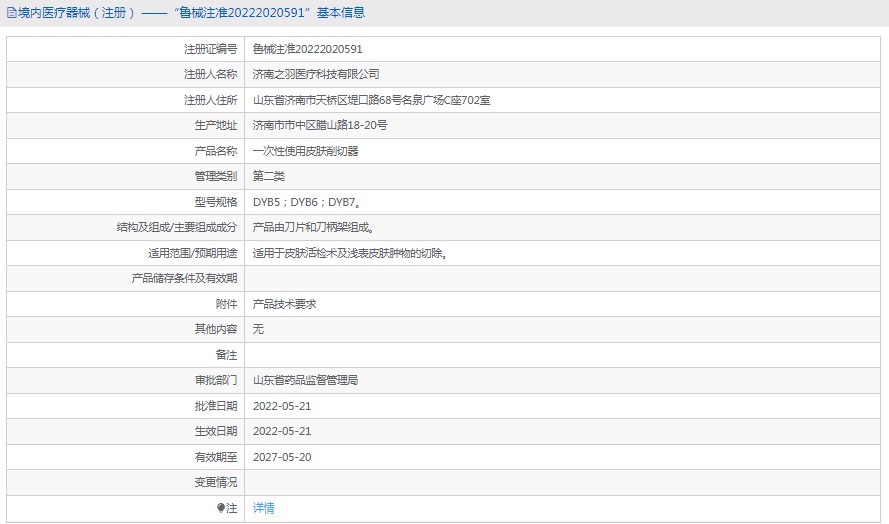Screen dimensions: 889x524
Task: Select registration number 鲁械注准20222020591 value cell
Action: pyautogui.click(x=562, y=49)
